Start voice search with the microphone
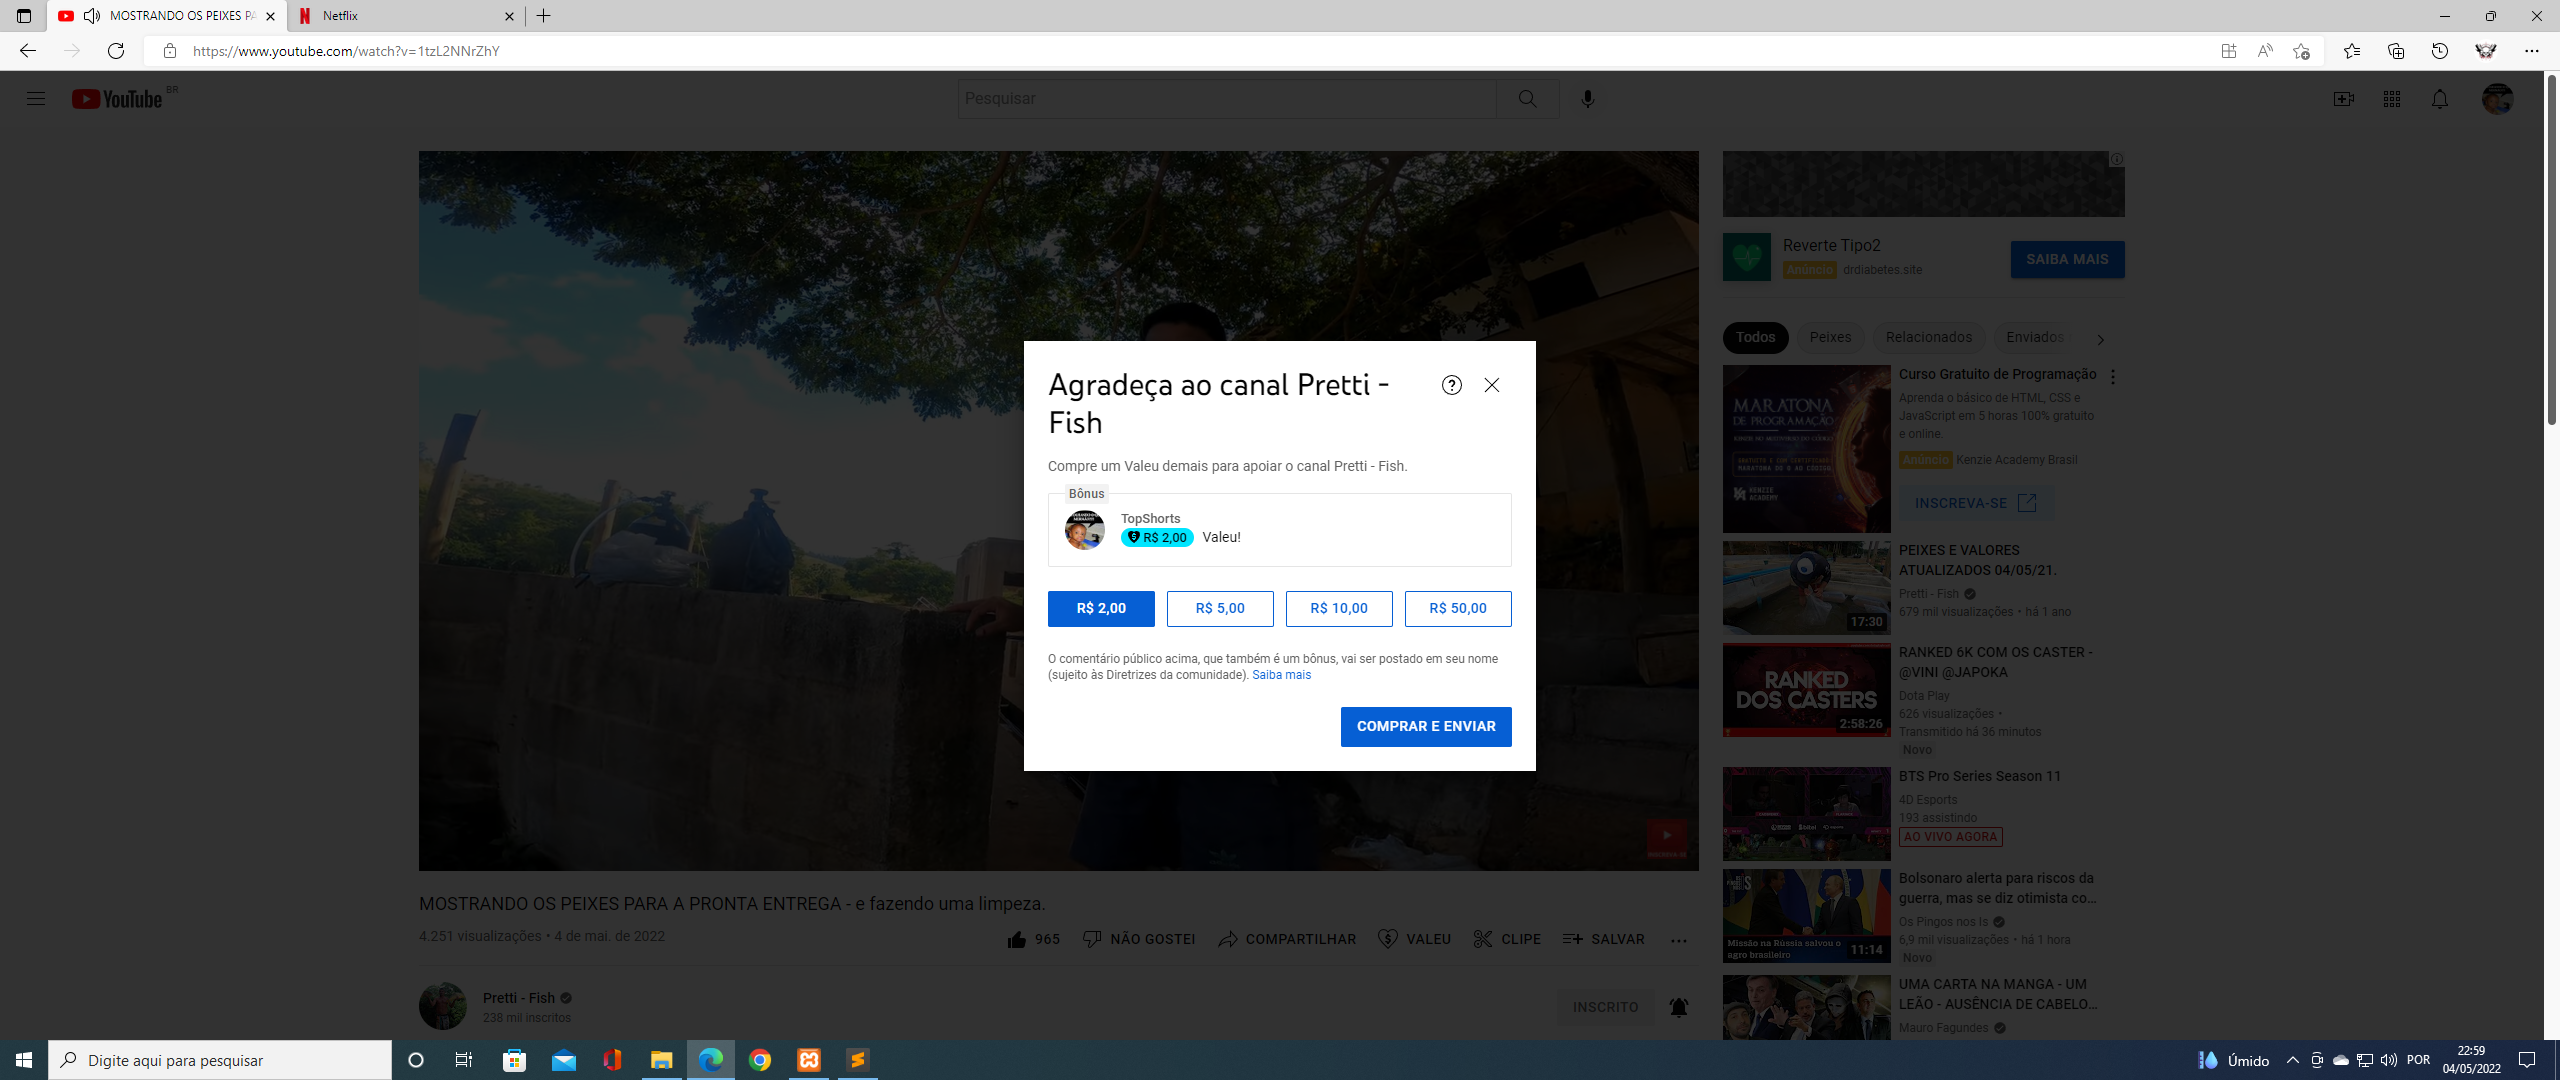 [1587, 99]
